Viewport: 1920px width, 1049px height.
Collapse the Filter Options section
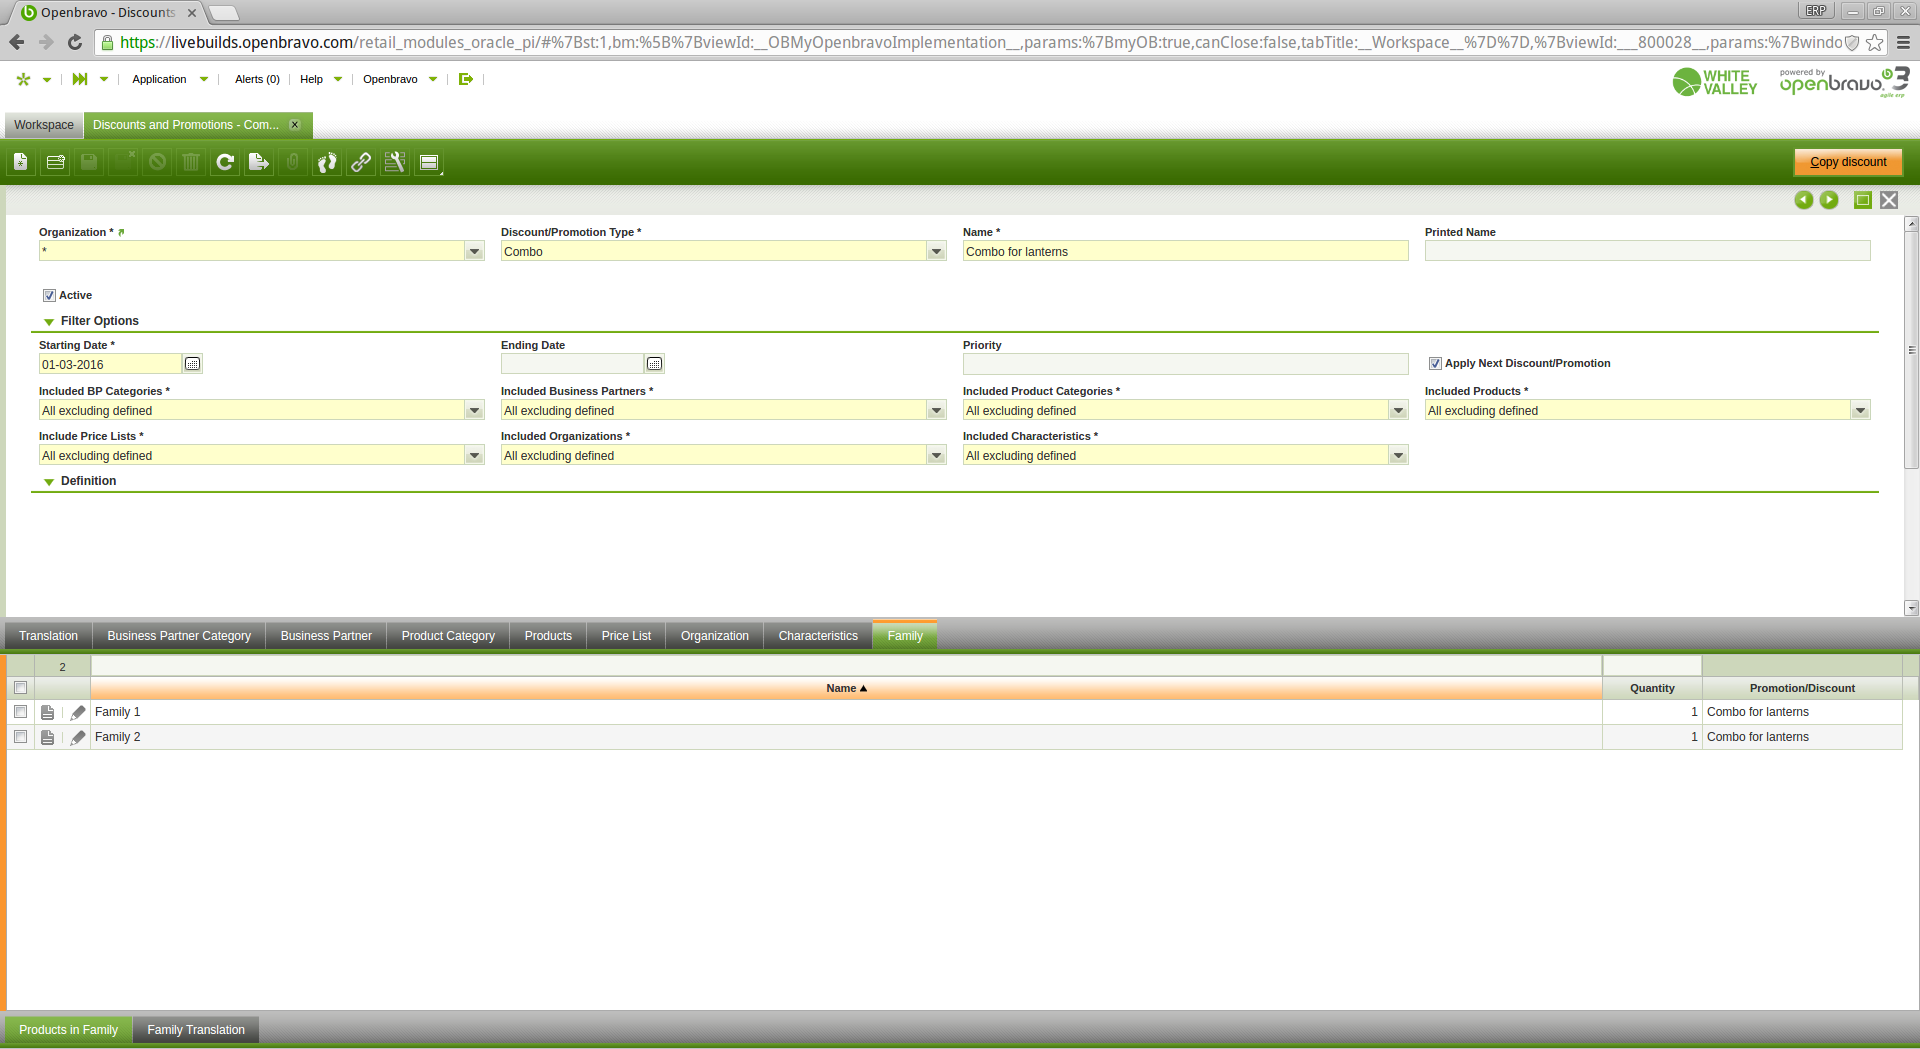49,321
